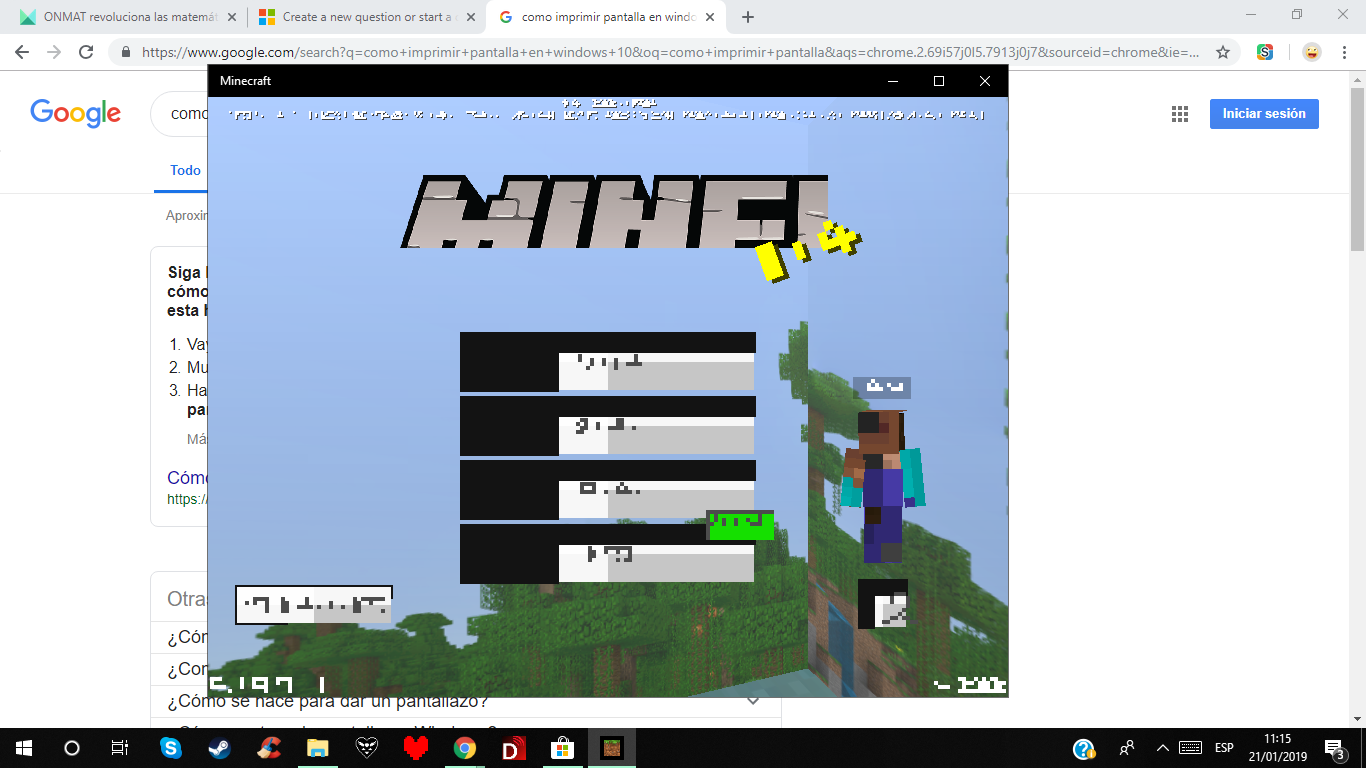This screenshot has height=768, width=1366.
Task: Focus Minecraft via its taskbar icon
Action: coord(611,748)
